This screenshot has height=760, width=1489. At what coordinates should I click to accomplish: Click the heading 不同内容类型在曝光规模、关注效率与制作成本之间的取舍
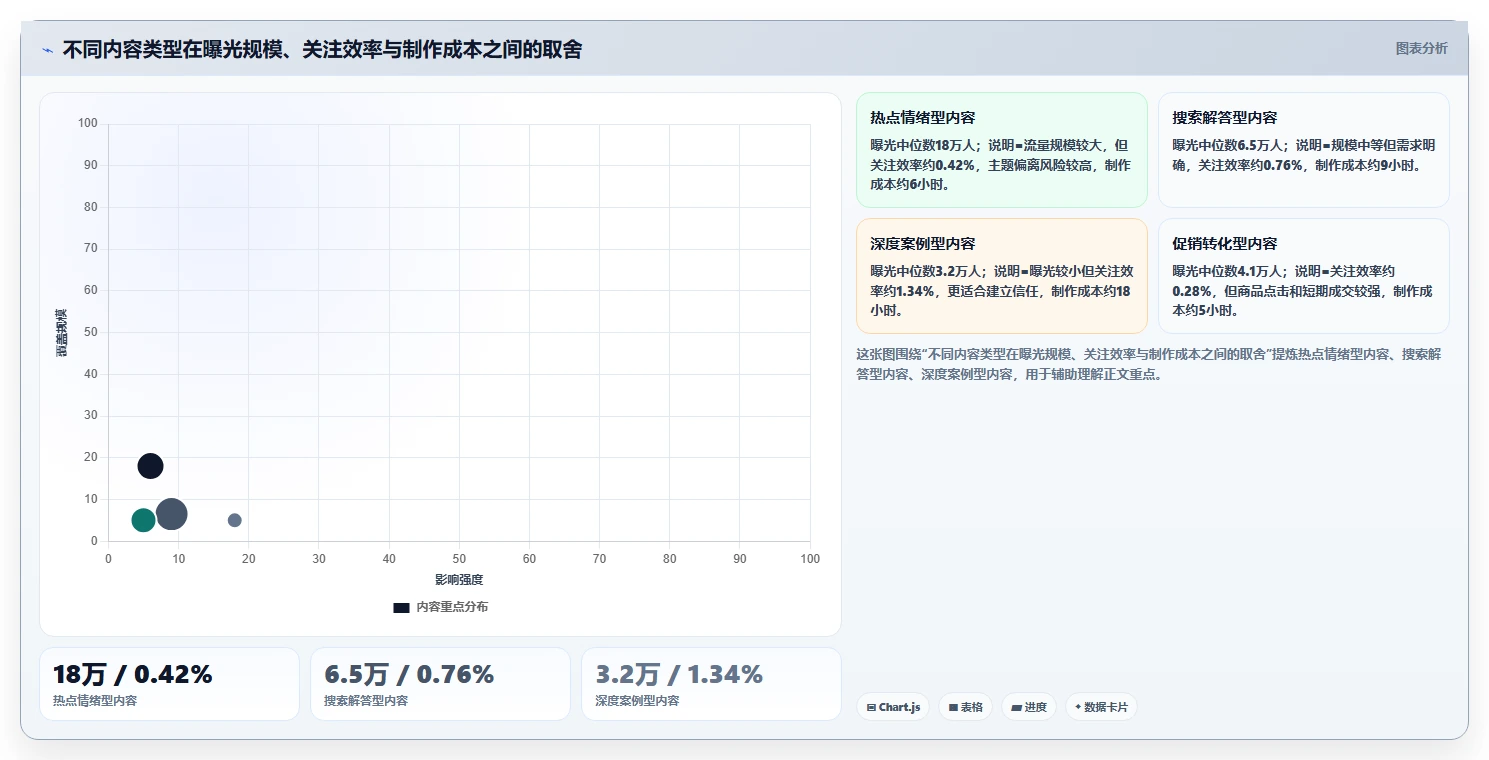click(322, 49)
